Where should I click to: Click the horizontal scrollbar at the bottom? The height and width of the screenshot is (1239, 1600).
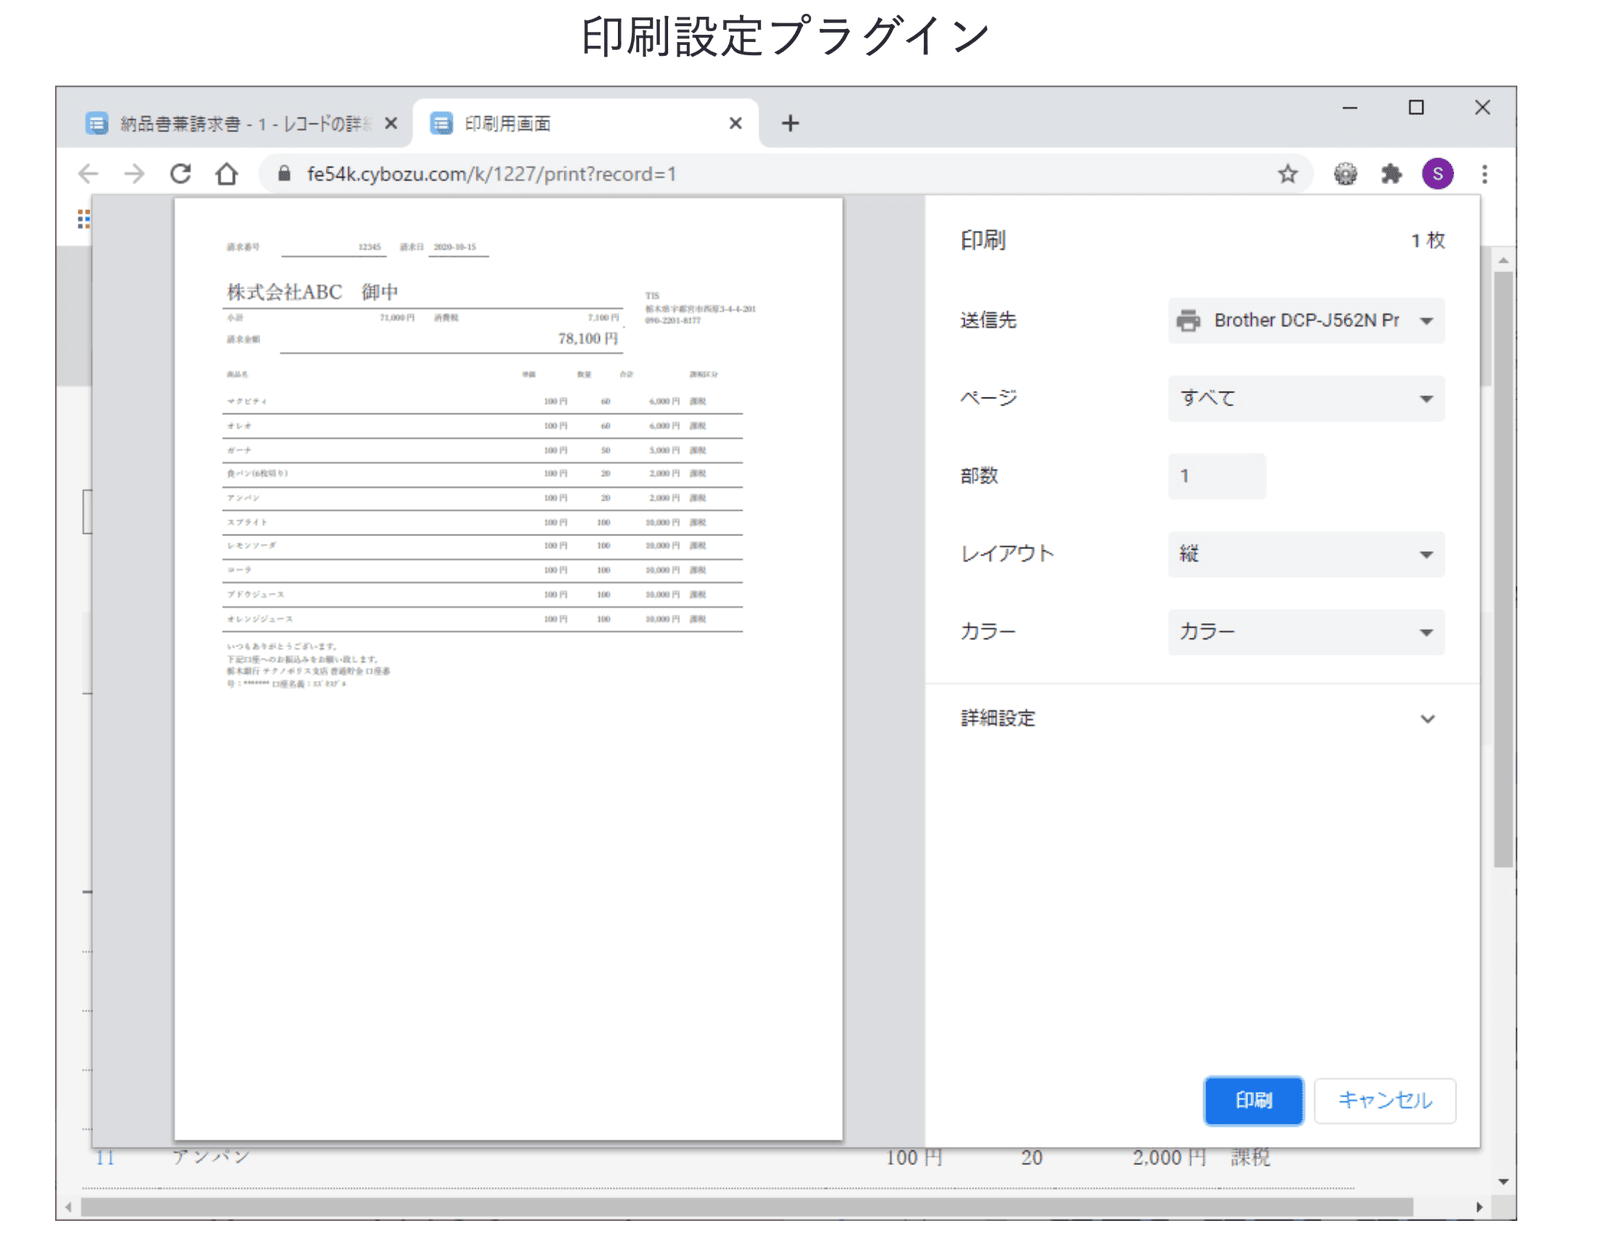[x=746, y=1207]
